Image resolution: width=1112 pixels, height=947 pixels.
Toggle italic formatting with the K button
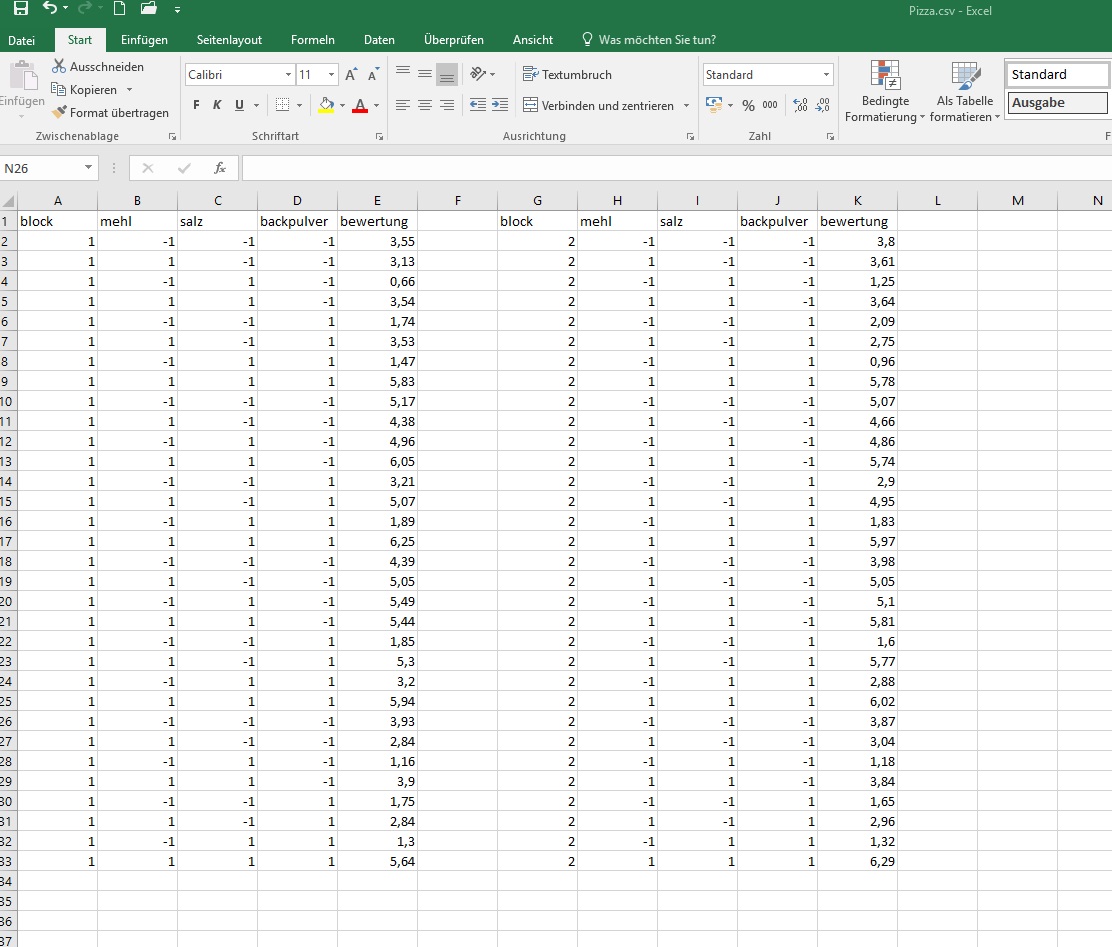(x=217, y=105)
